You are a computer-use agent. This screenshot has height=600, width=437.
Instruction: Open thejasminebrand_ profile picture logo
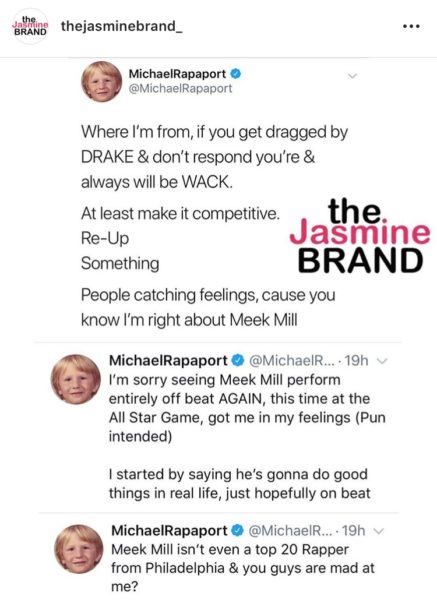click(30, 26)
